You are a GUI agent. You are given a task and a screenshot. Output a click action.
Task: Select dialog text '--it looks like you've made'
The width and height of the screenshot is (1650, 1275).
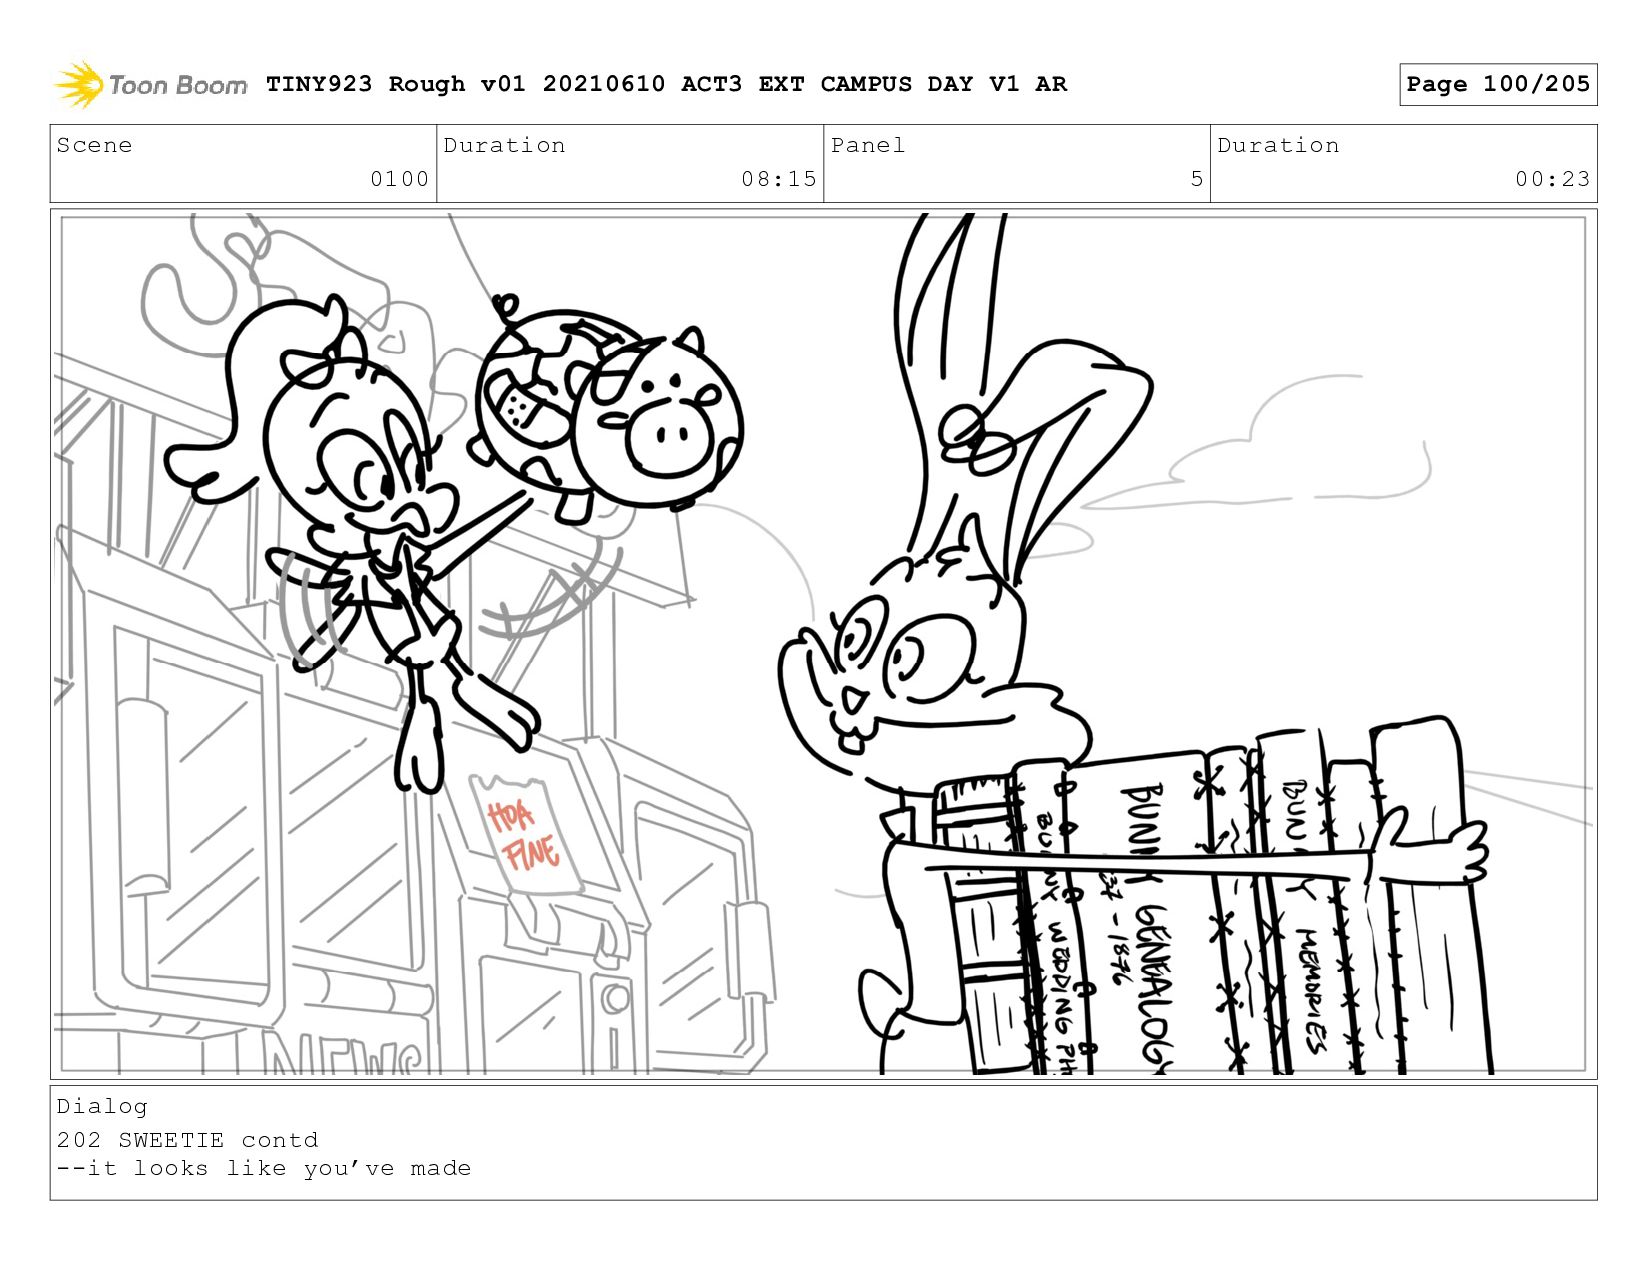pos(264,1168)
